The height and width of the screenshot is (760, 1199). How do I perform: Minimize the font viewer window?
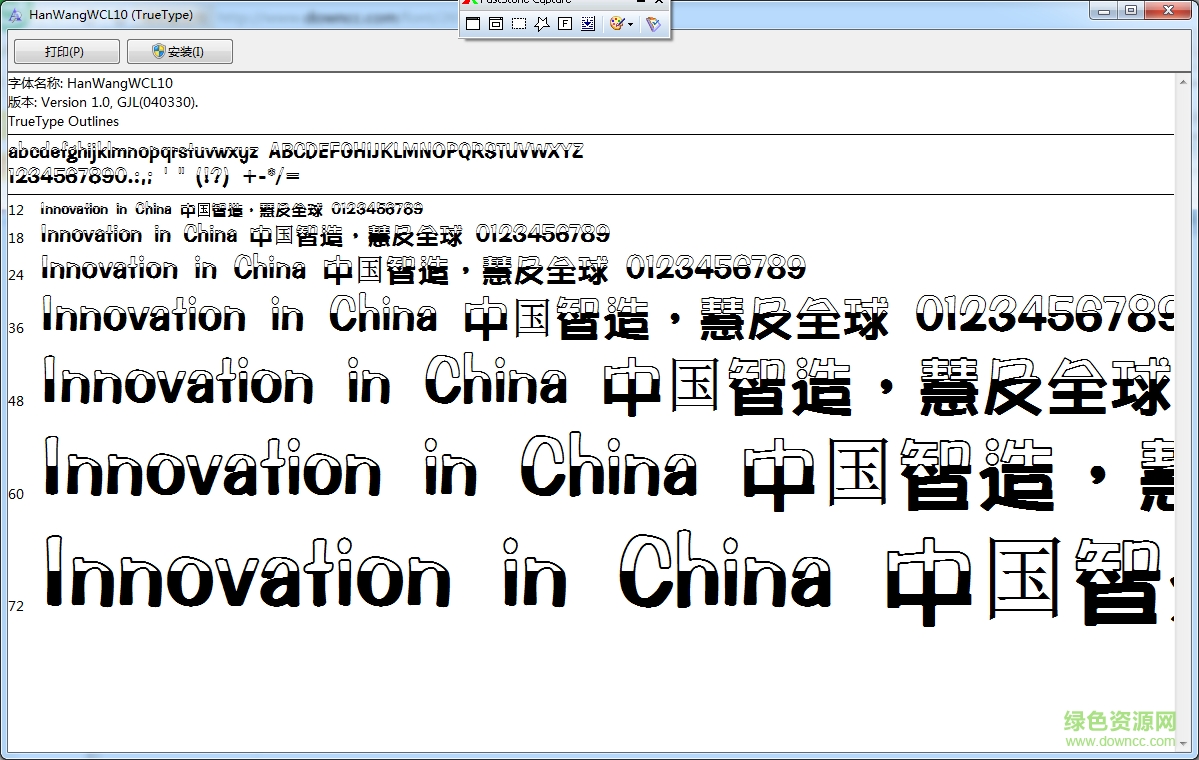[1103, 11]
